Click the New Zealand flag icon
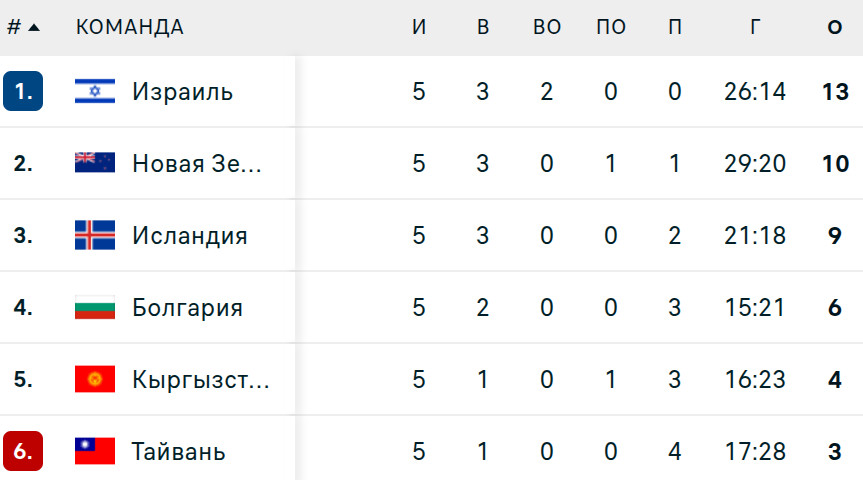The image size is (863, 480). [95, 164]
